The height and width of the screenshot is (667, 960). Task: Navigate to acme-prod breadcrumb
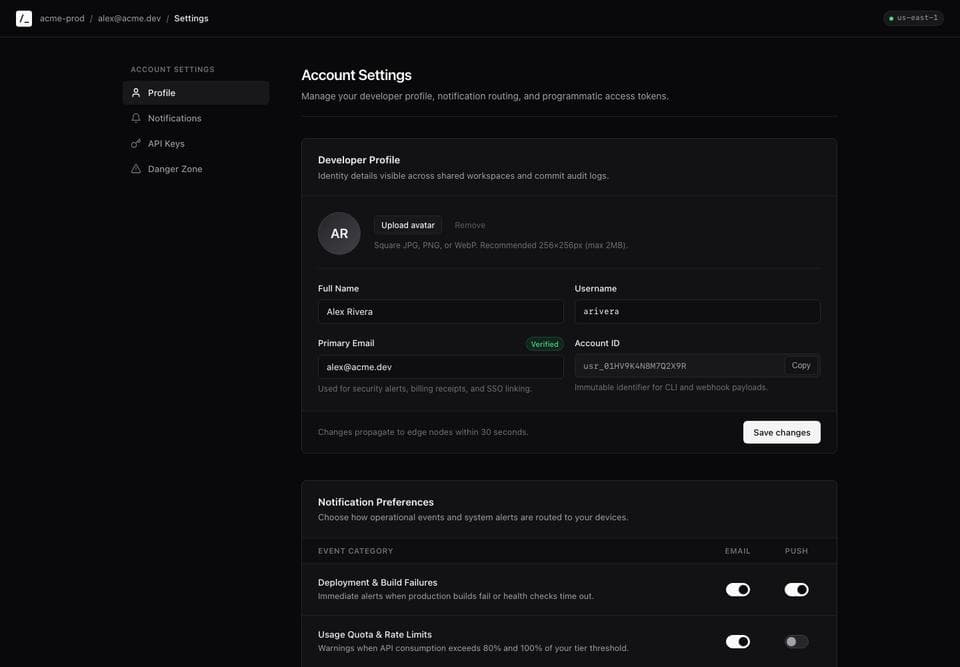pyautogui.click(x=62, y=18)
